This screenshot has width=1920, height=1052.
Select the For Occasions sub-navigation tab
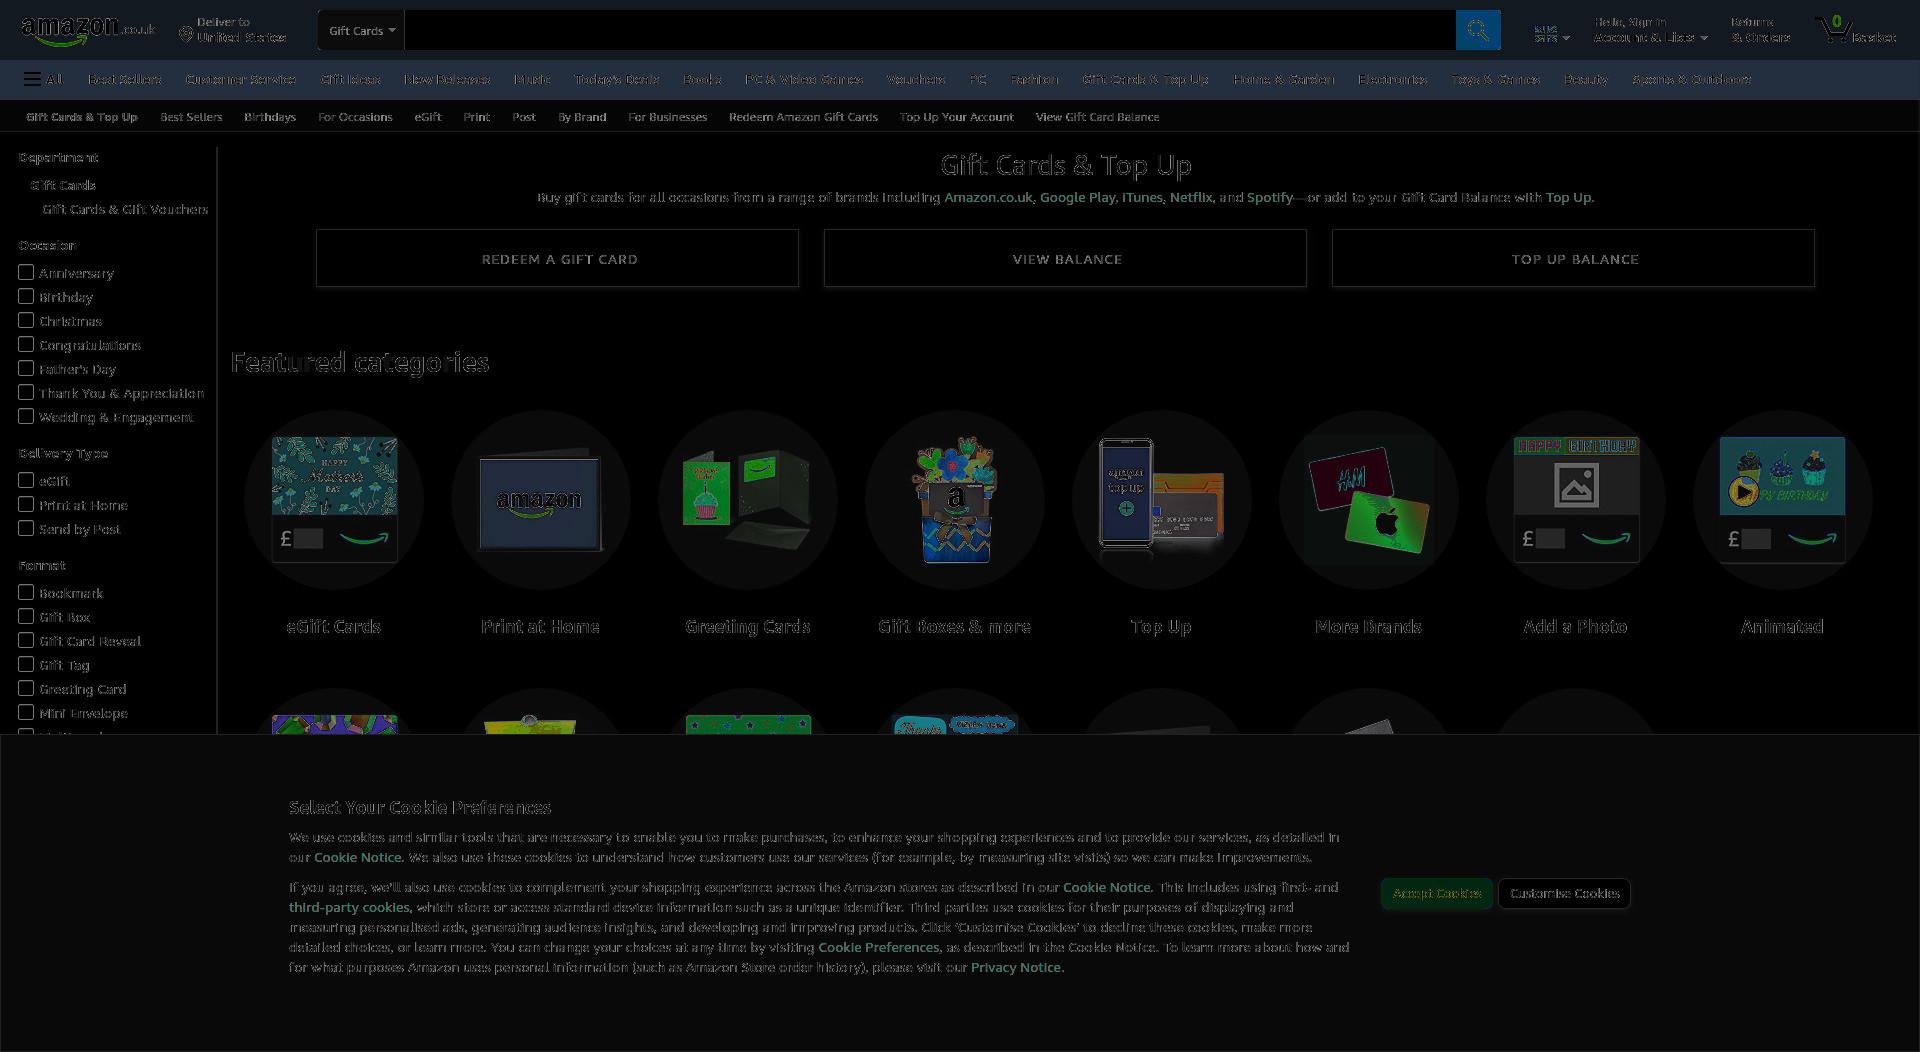click(355, 117)
